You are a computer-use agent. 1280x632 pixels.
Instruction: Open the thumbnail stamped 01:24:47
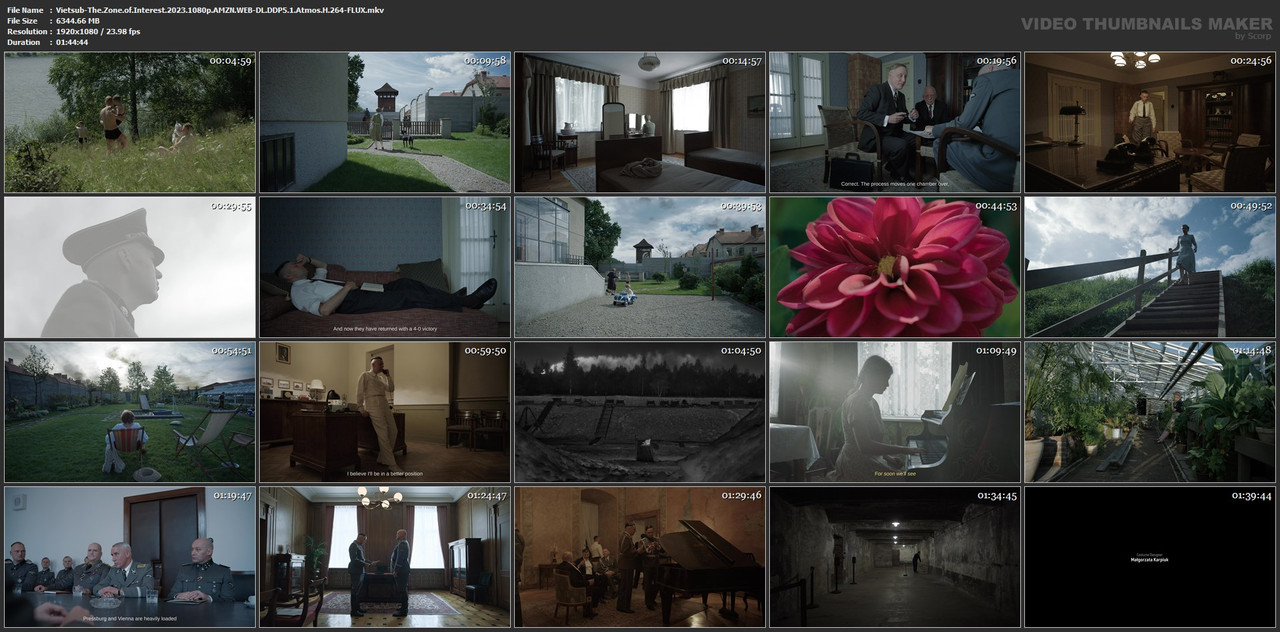[x=385, y=557]
